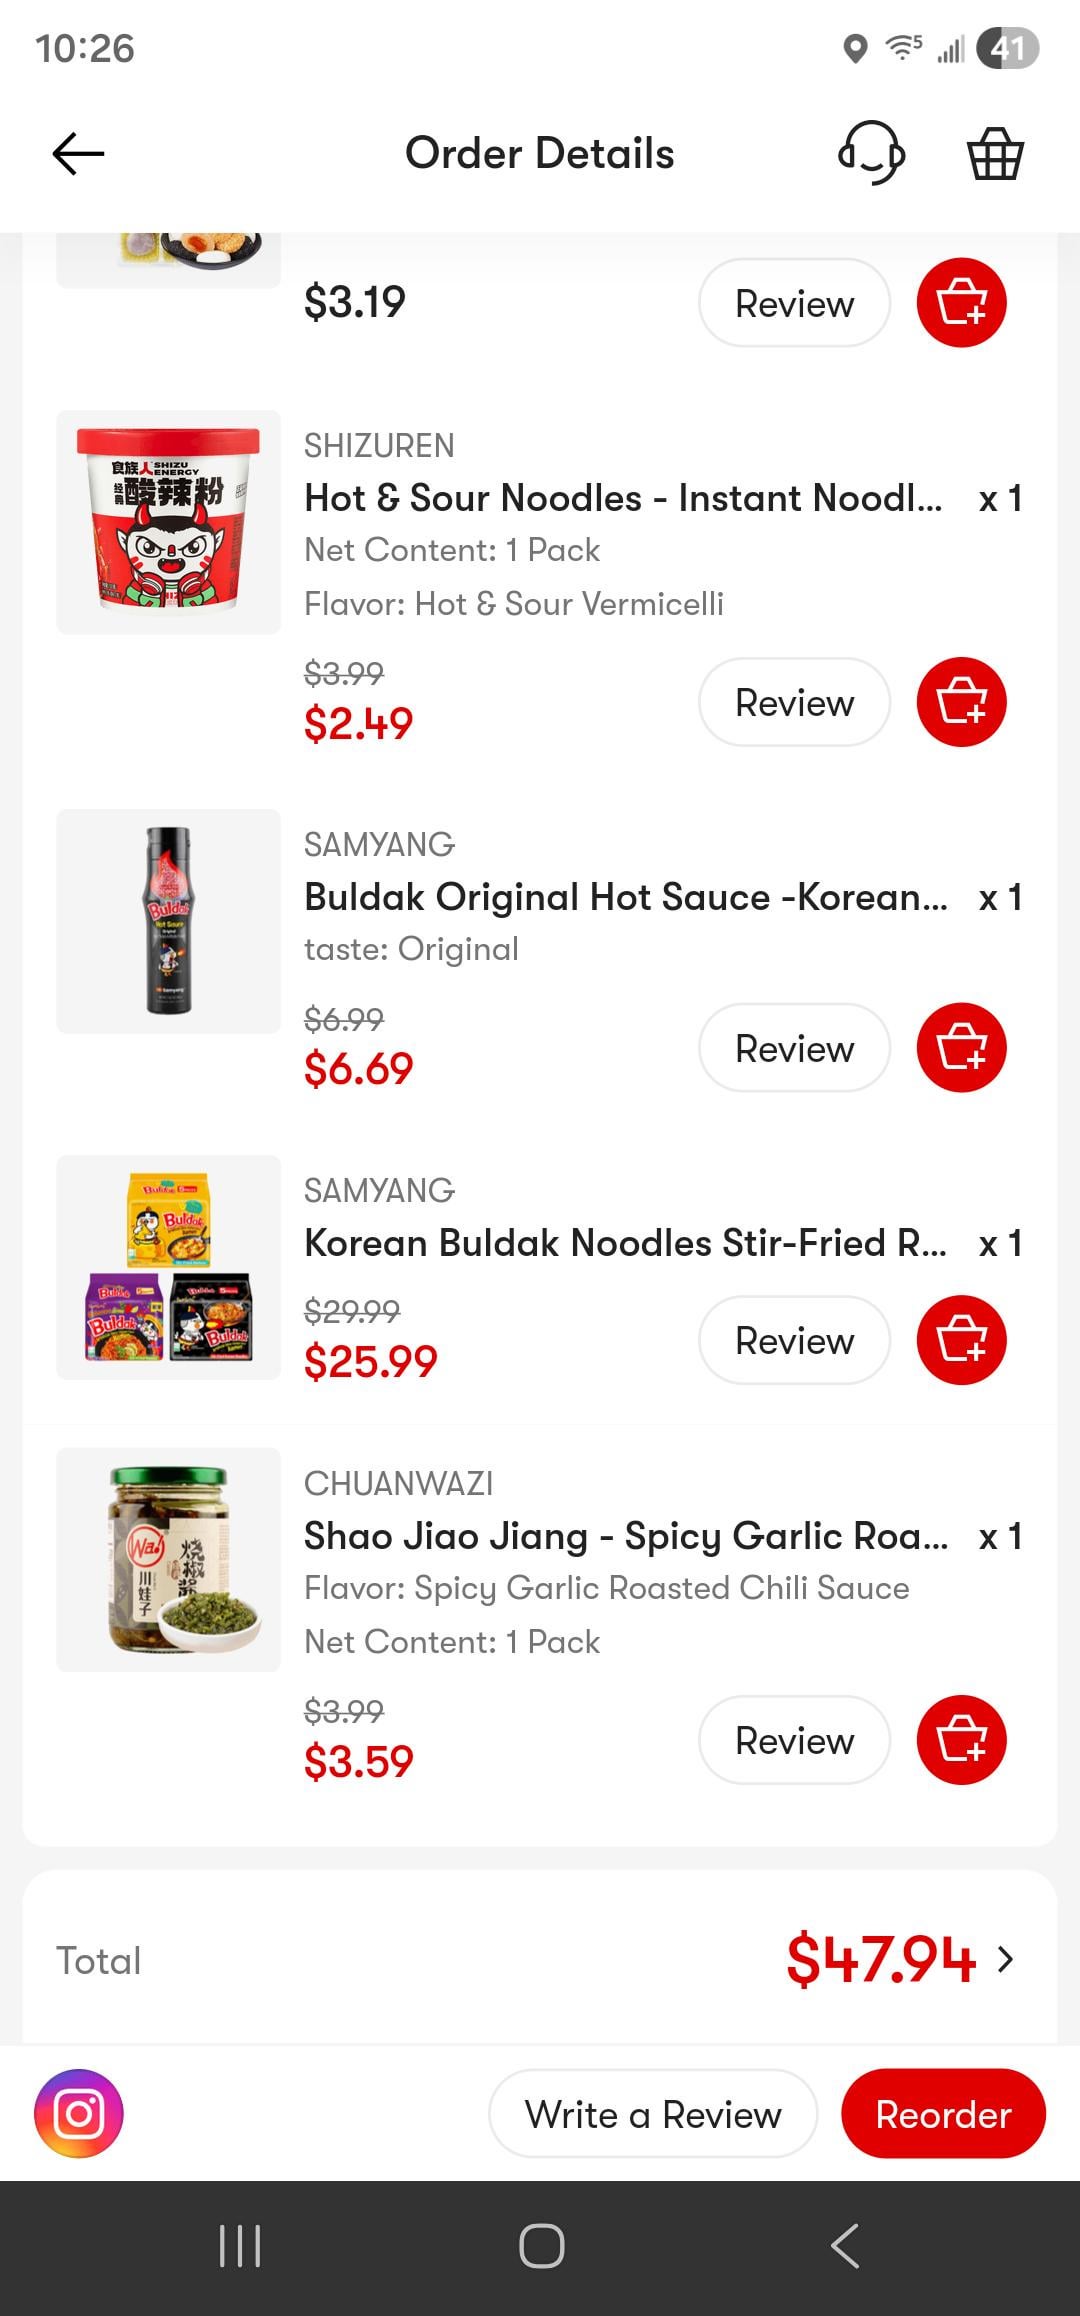The height and width of the screenshot is (2316, 1080).
Task: Review the Buldak Original Hot Sauce
Action: click(x=794, y=1048)
